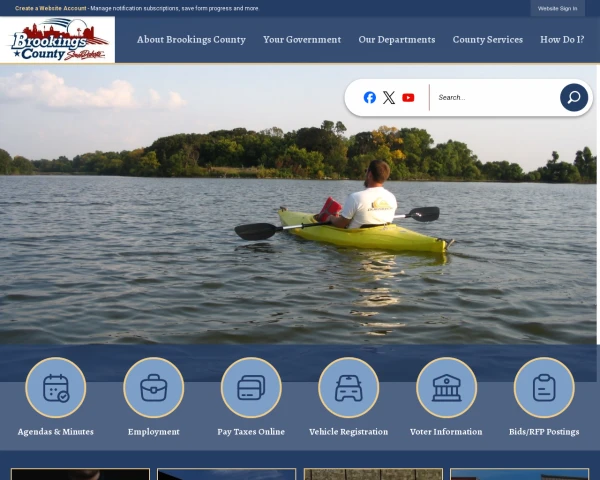Image resolution: width=600 pixels, height=480 pixels.
Task: Open the County Services menu
Action: [488, 40]
